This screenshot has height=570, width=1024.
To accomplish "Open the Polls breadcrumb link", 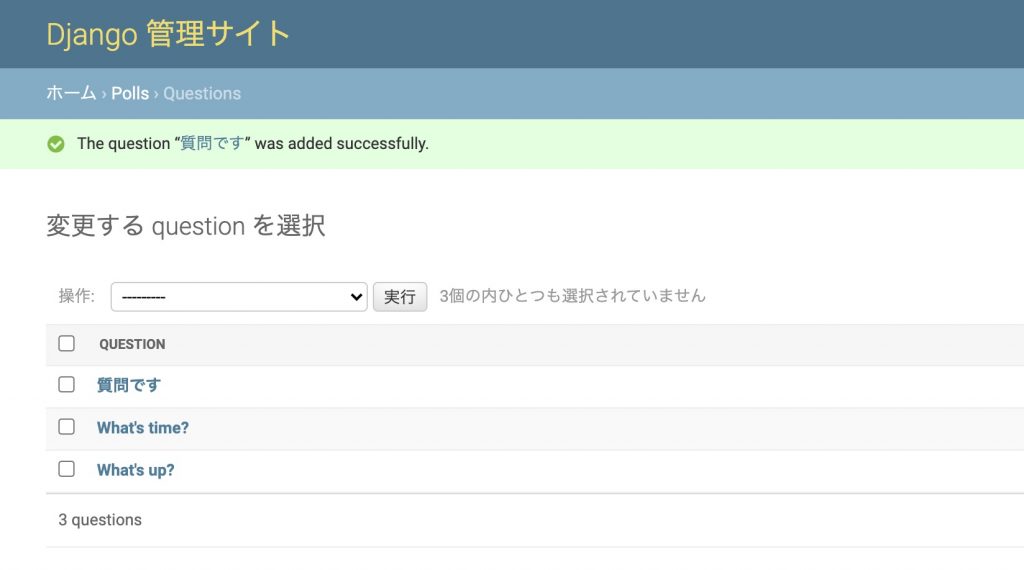I will coord(130,93).
